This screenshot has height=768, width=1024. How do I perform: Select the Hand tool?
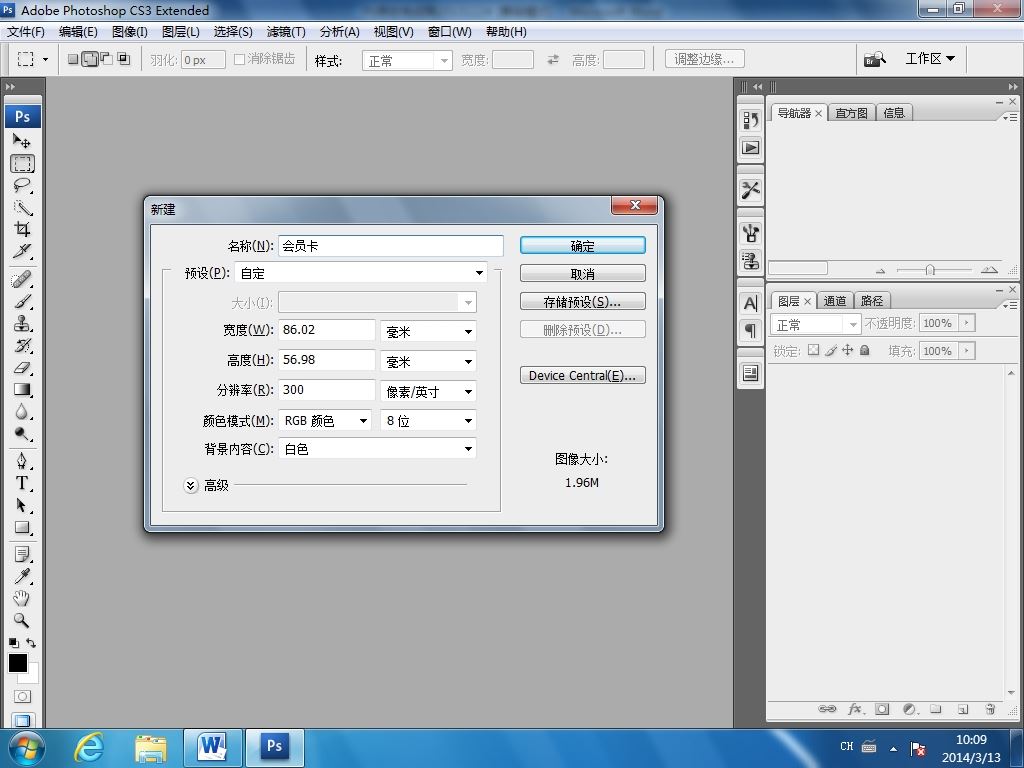click(22, 598)
